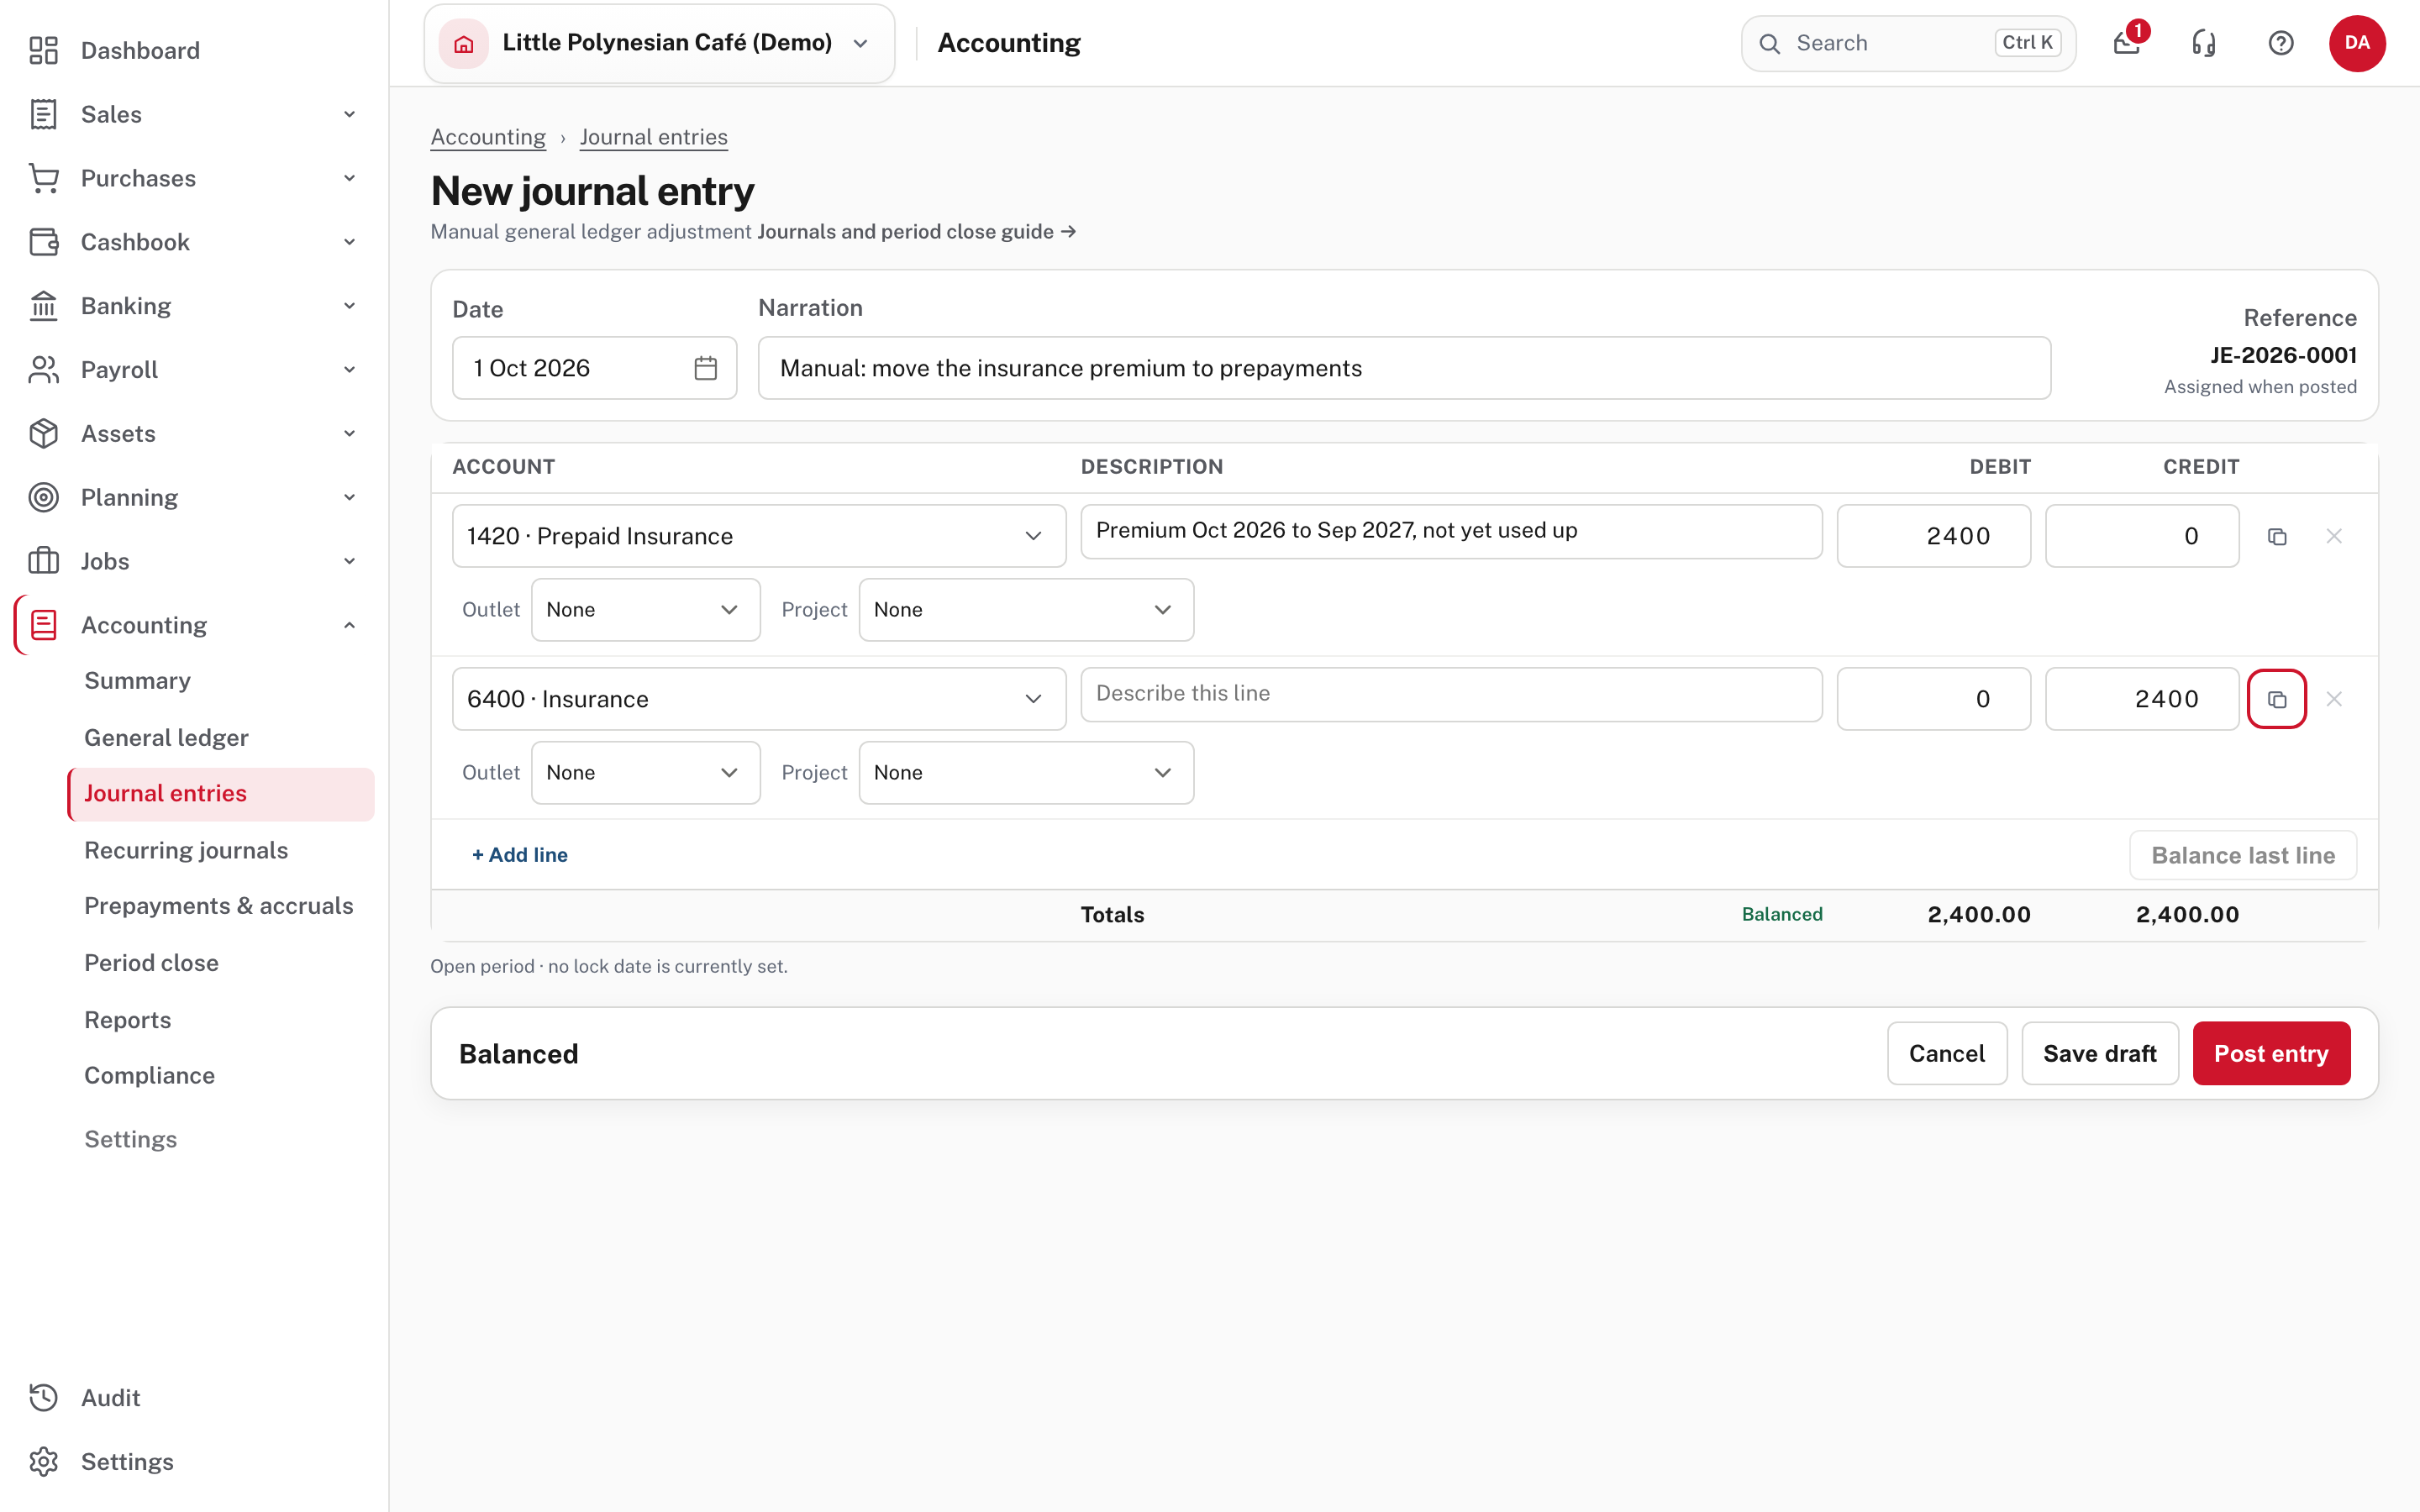Duplicate the 6400 Insurance line

(2277, 699)
